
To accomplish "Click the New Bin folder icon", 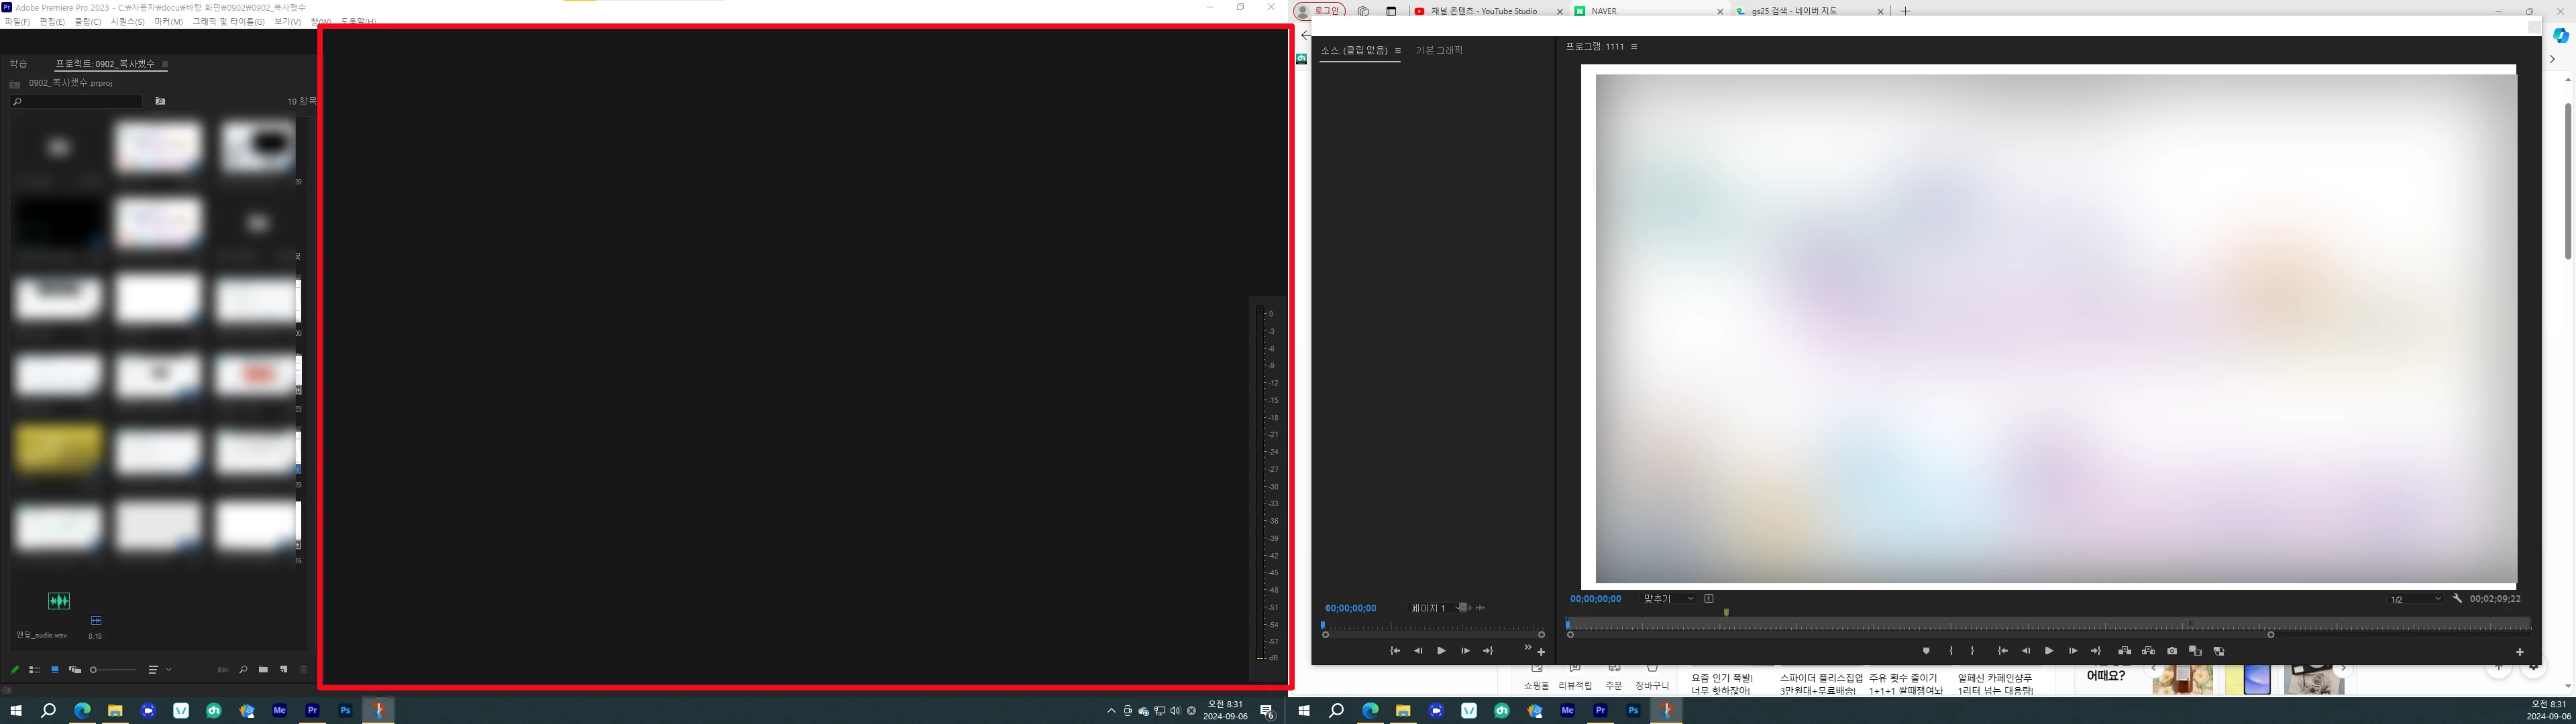I will pos(263,670).
